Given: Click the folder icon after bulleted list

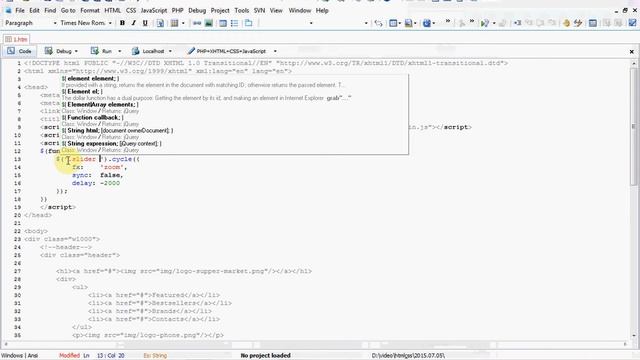Looking at the screenshot, I should click(248, 23).
